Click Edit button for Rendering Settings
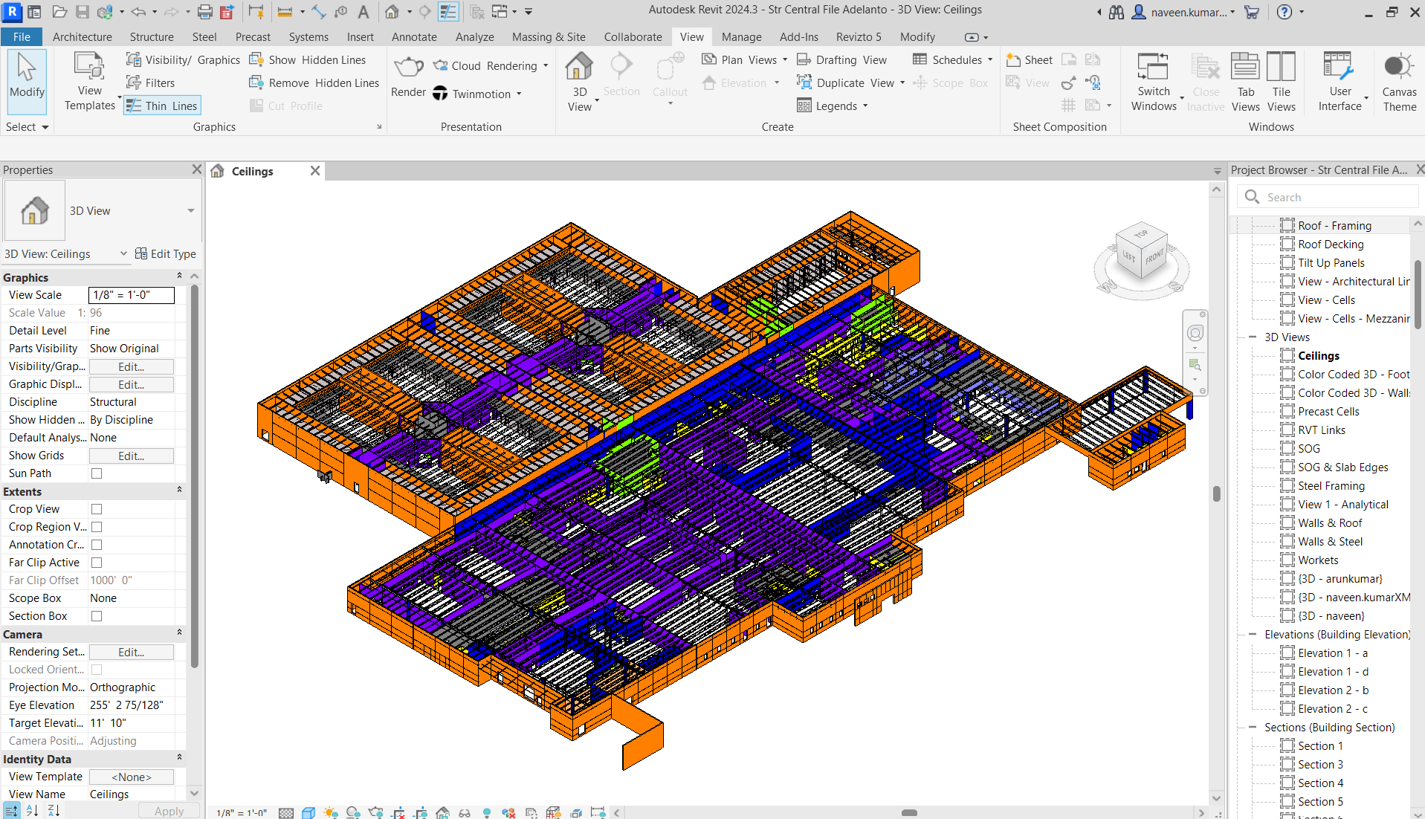Image resolution: width=1425 pixels, height=819 pixels. coord(131,652)
